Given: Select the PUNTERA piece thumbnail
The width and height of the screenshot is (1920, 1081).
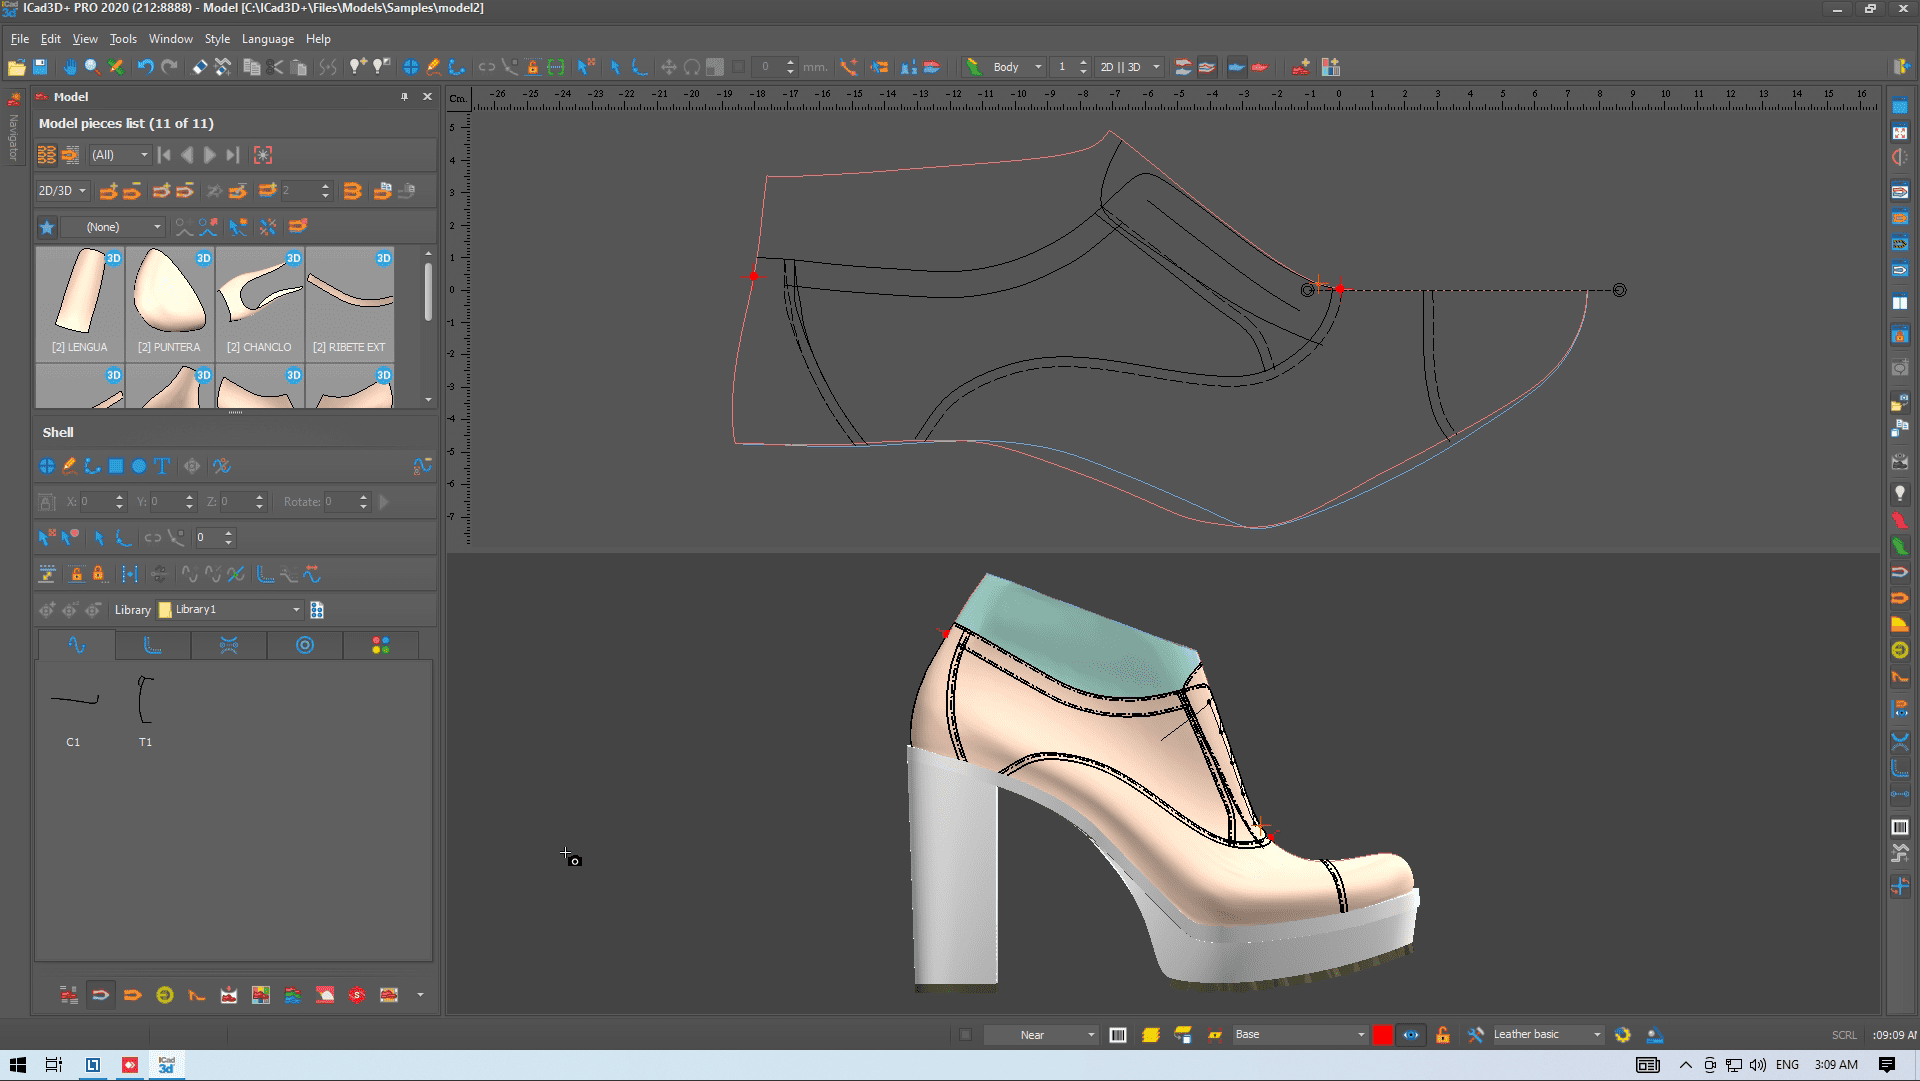Looking at the screenshot, I should click(x=170, y=302).
